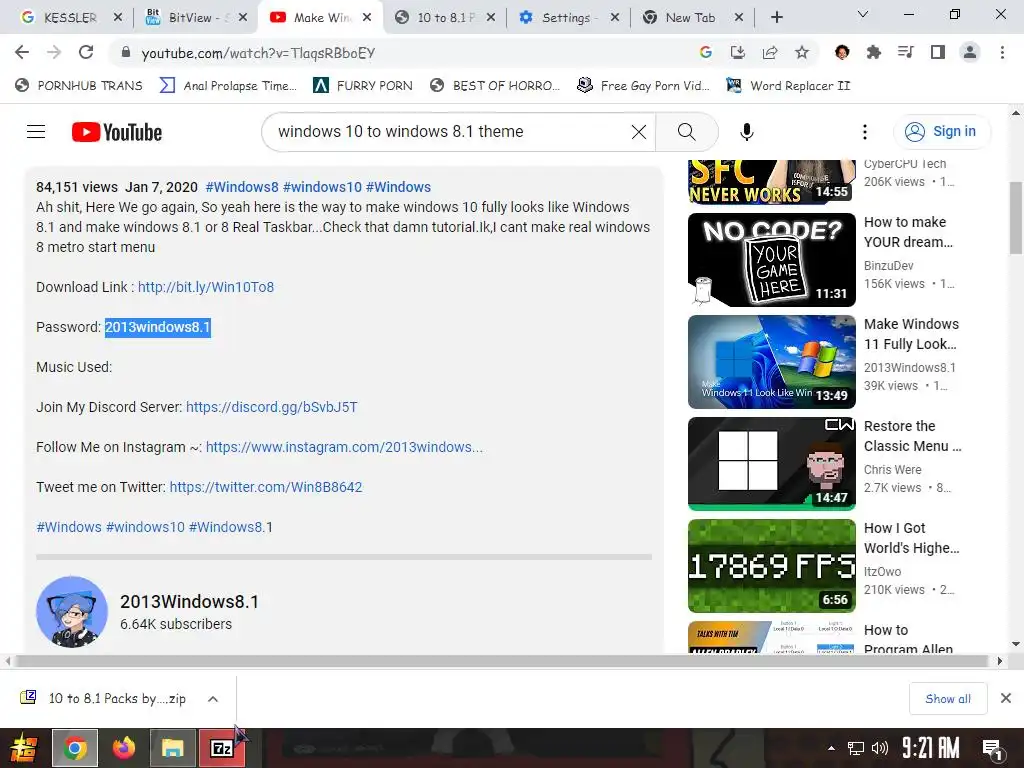Screen dimensions: 1024x768
Task: Click #windows10 hashtag next to date
Action: pos(322,187)
